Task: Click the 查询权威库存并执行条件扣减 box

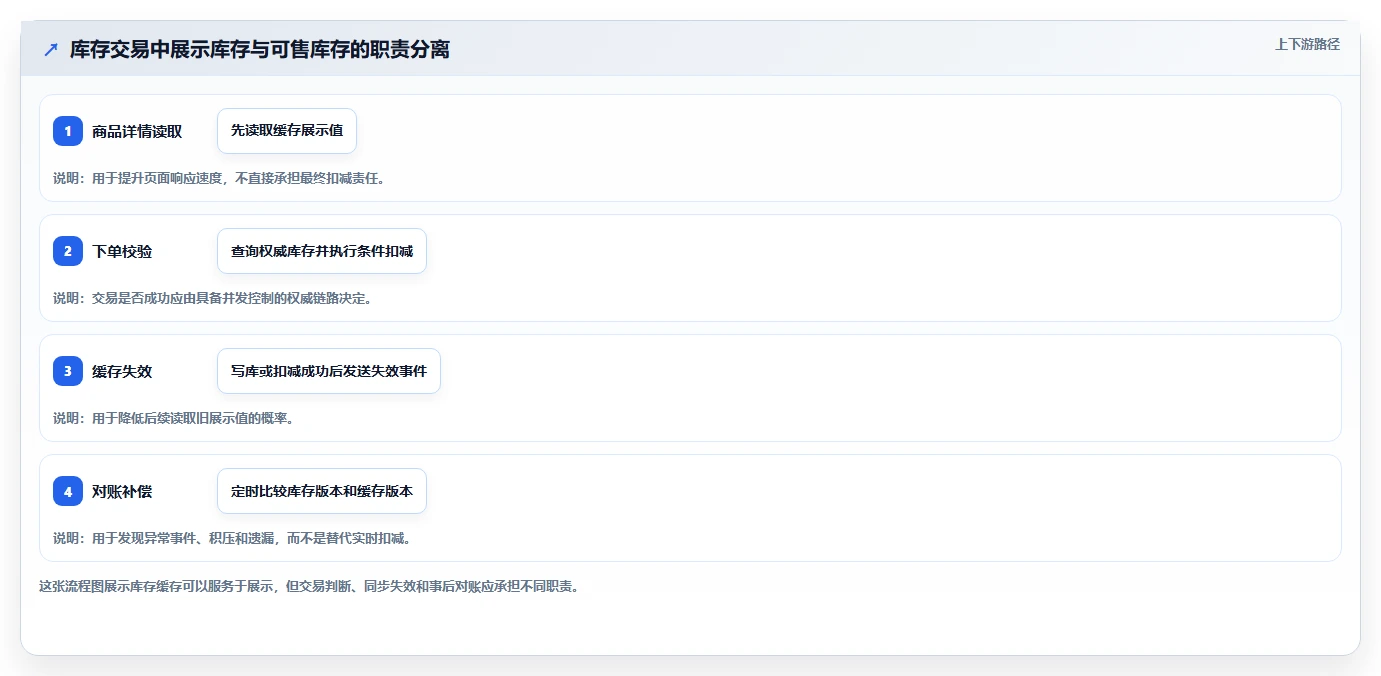Action: pos(322,251)
